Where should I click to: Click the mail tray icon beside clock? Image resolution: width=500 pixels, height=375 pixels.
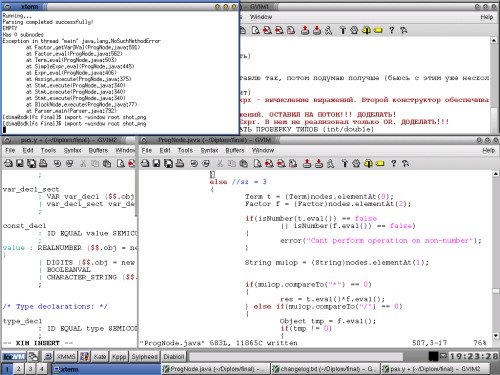(x=443, y=356)
